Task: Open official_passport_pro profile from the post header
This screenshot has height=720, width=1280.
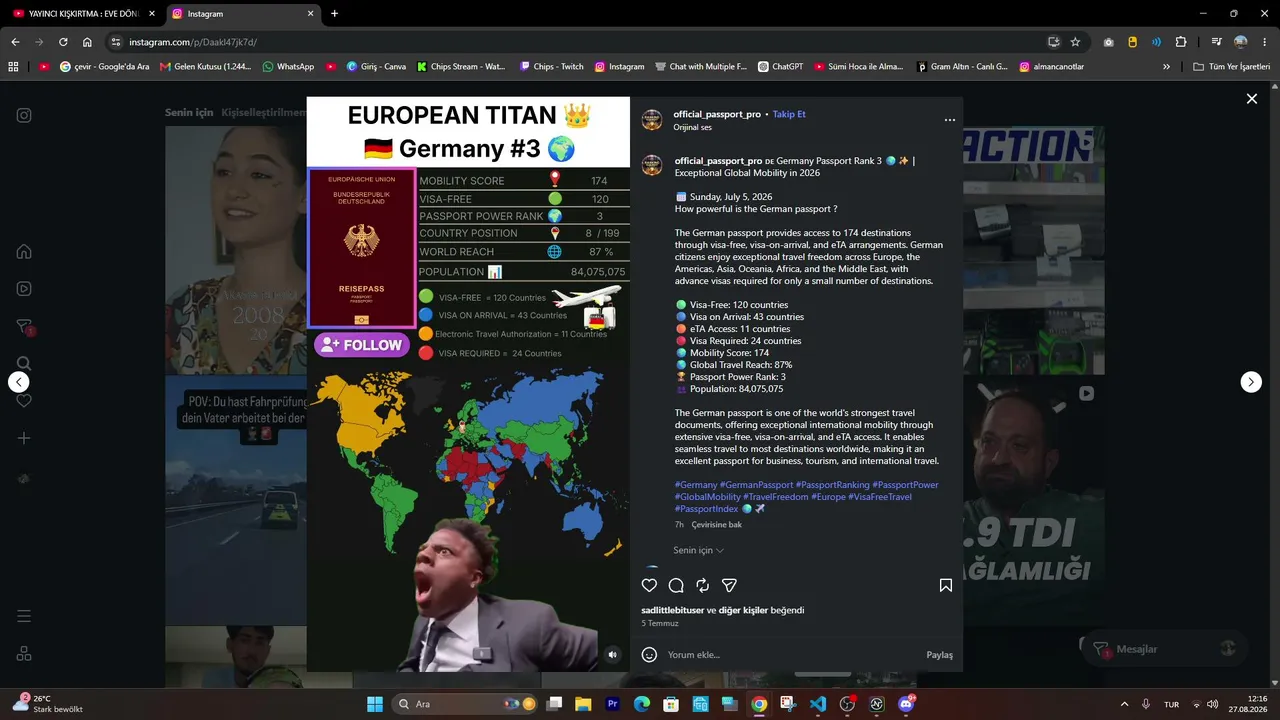Action: point(718,114)
